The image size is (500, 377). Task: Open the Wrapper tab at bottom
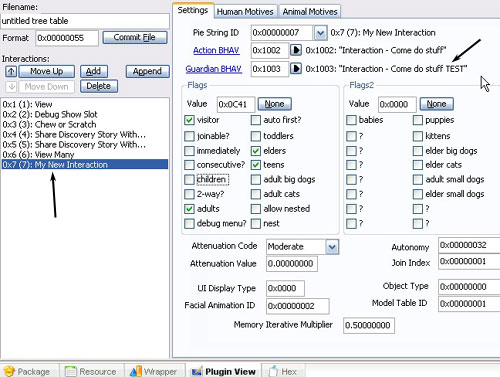point(154,371)
